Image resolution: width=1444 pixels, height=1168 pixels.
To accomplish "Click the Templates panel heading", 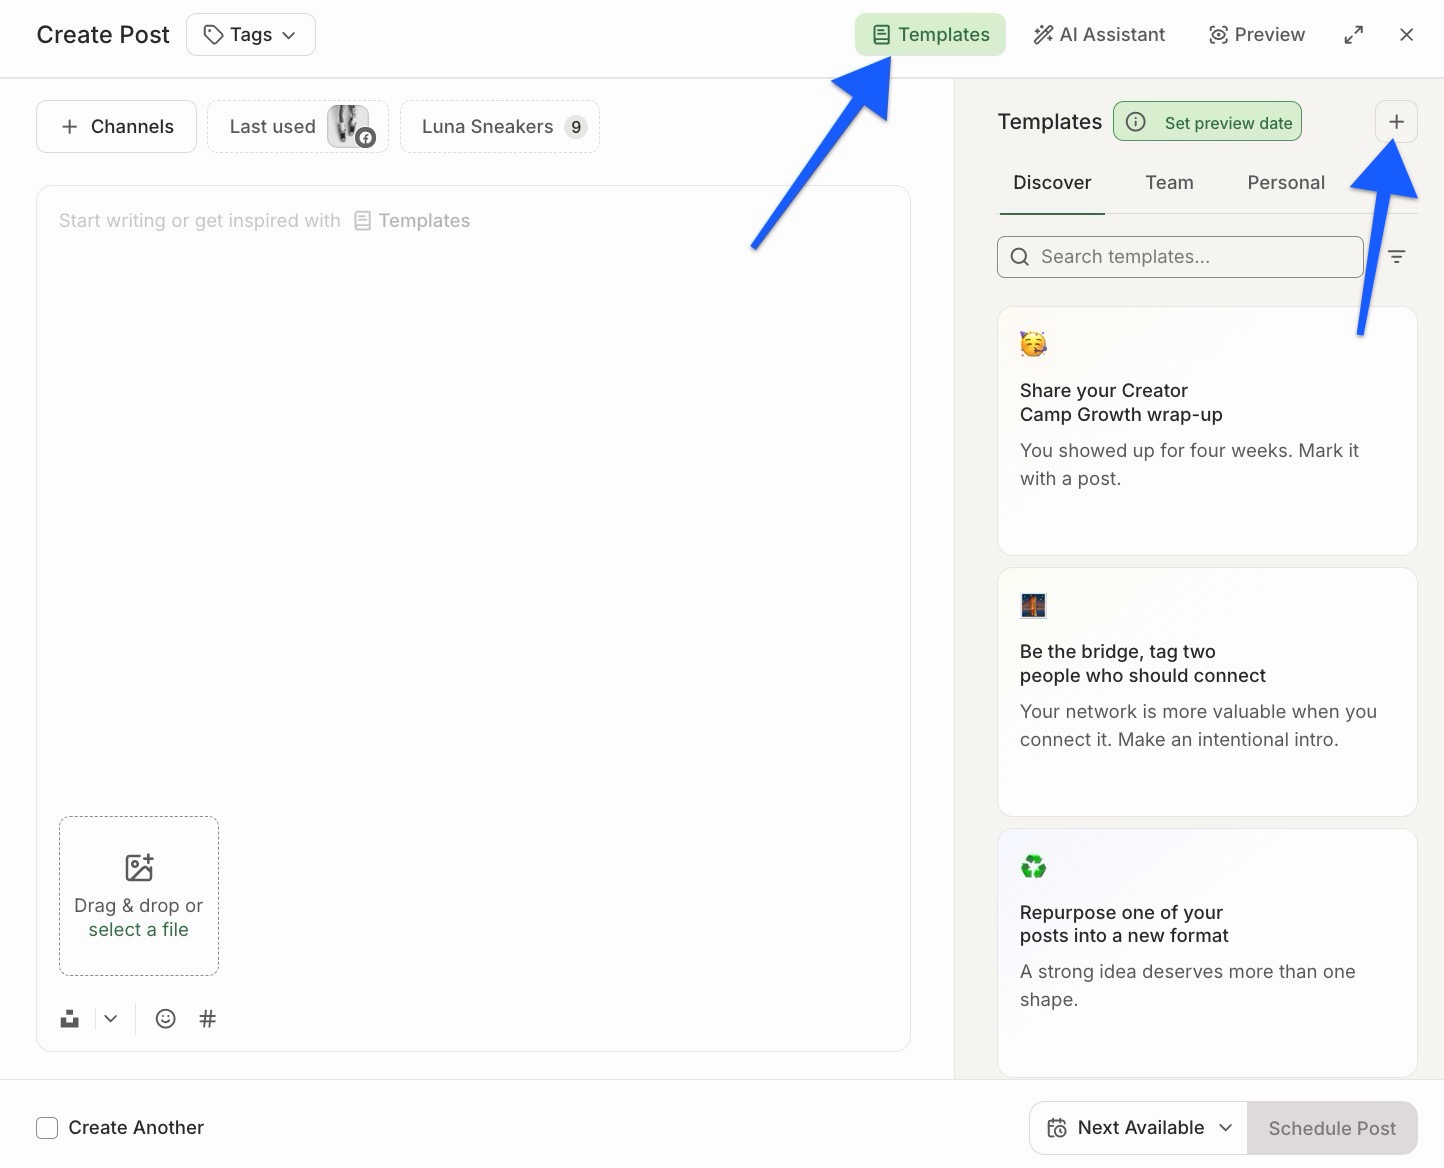I will (1050, 122).
